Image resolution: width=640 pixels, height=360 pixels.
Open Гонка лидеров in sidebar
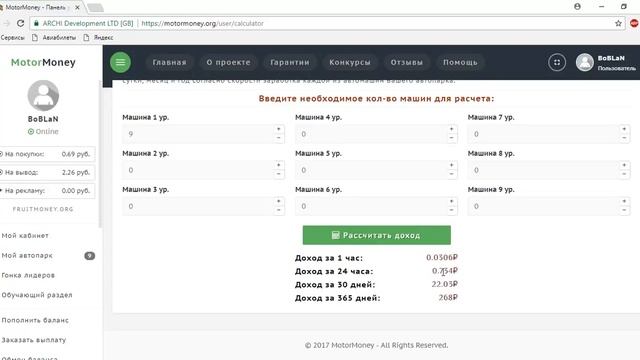click(x=28, y=275)
